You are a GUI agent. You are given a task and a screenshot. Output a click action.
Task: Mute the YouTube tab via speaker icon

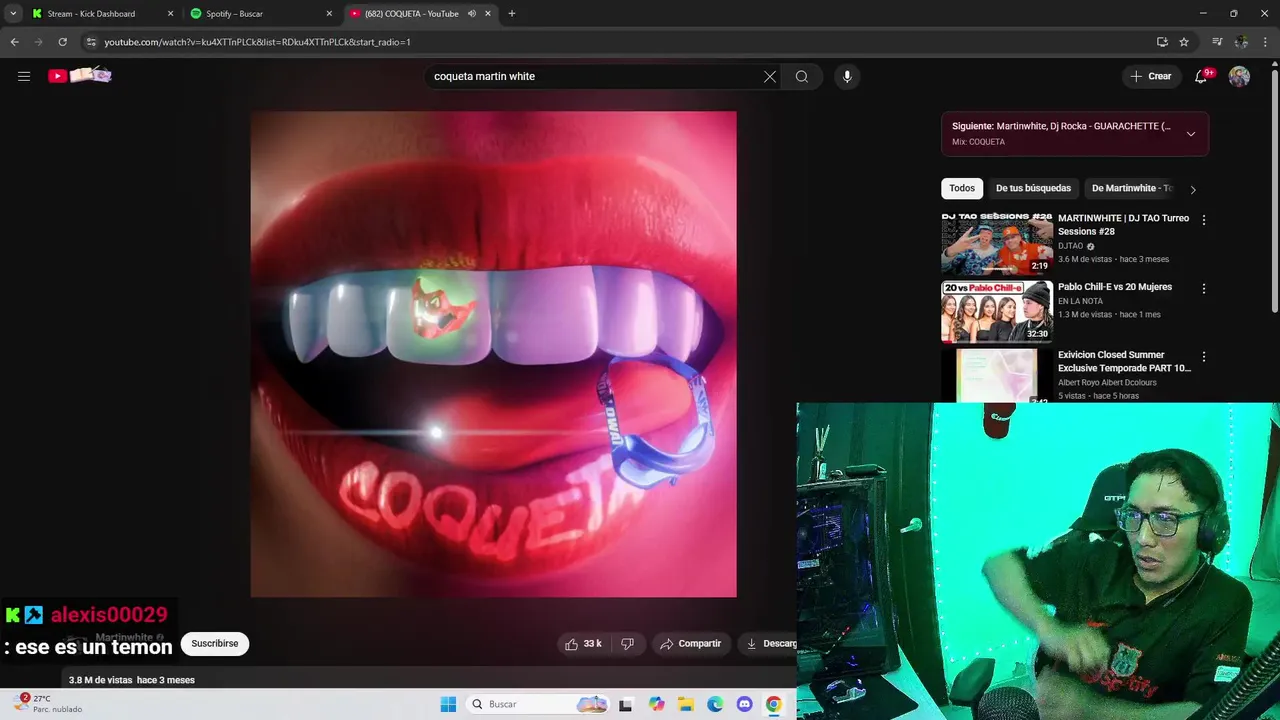472,14
